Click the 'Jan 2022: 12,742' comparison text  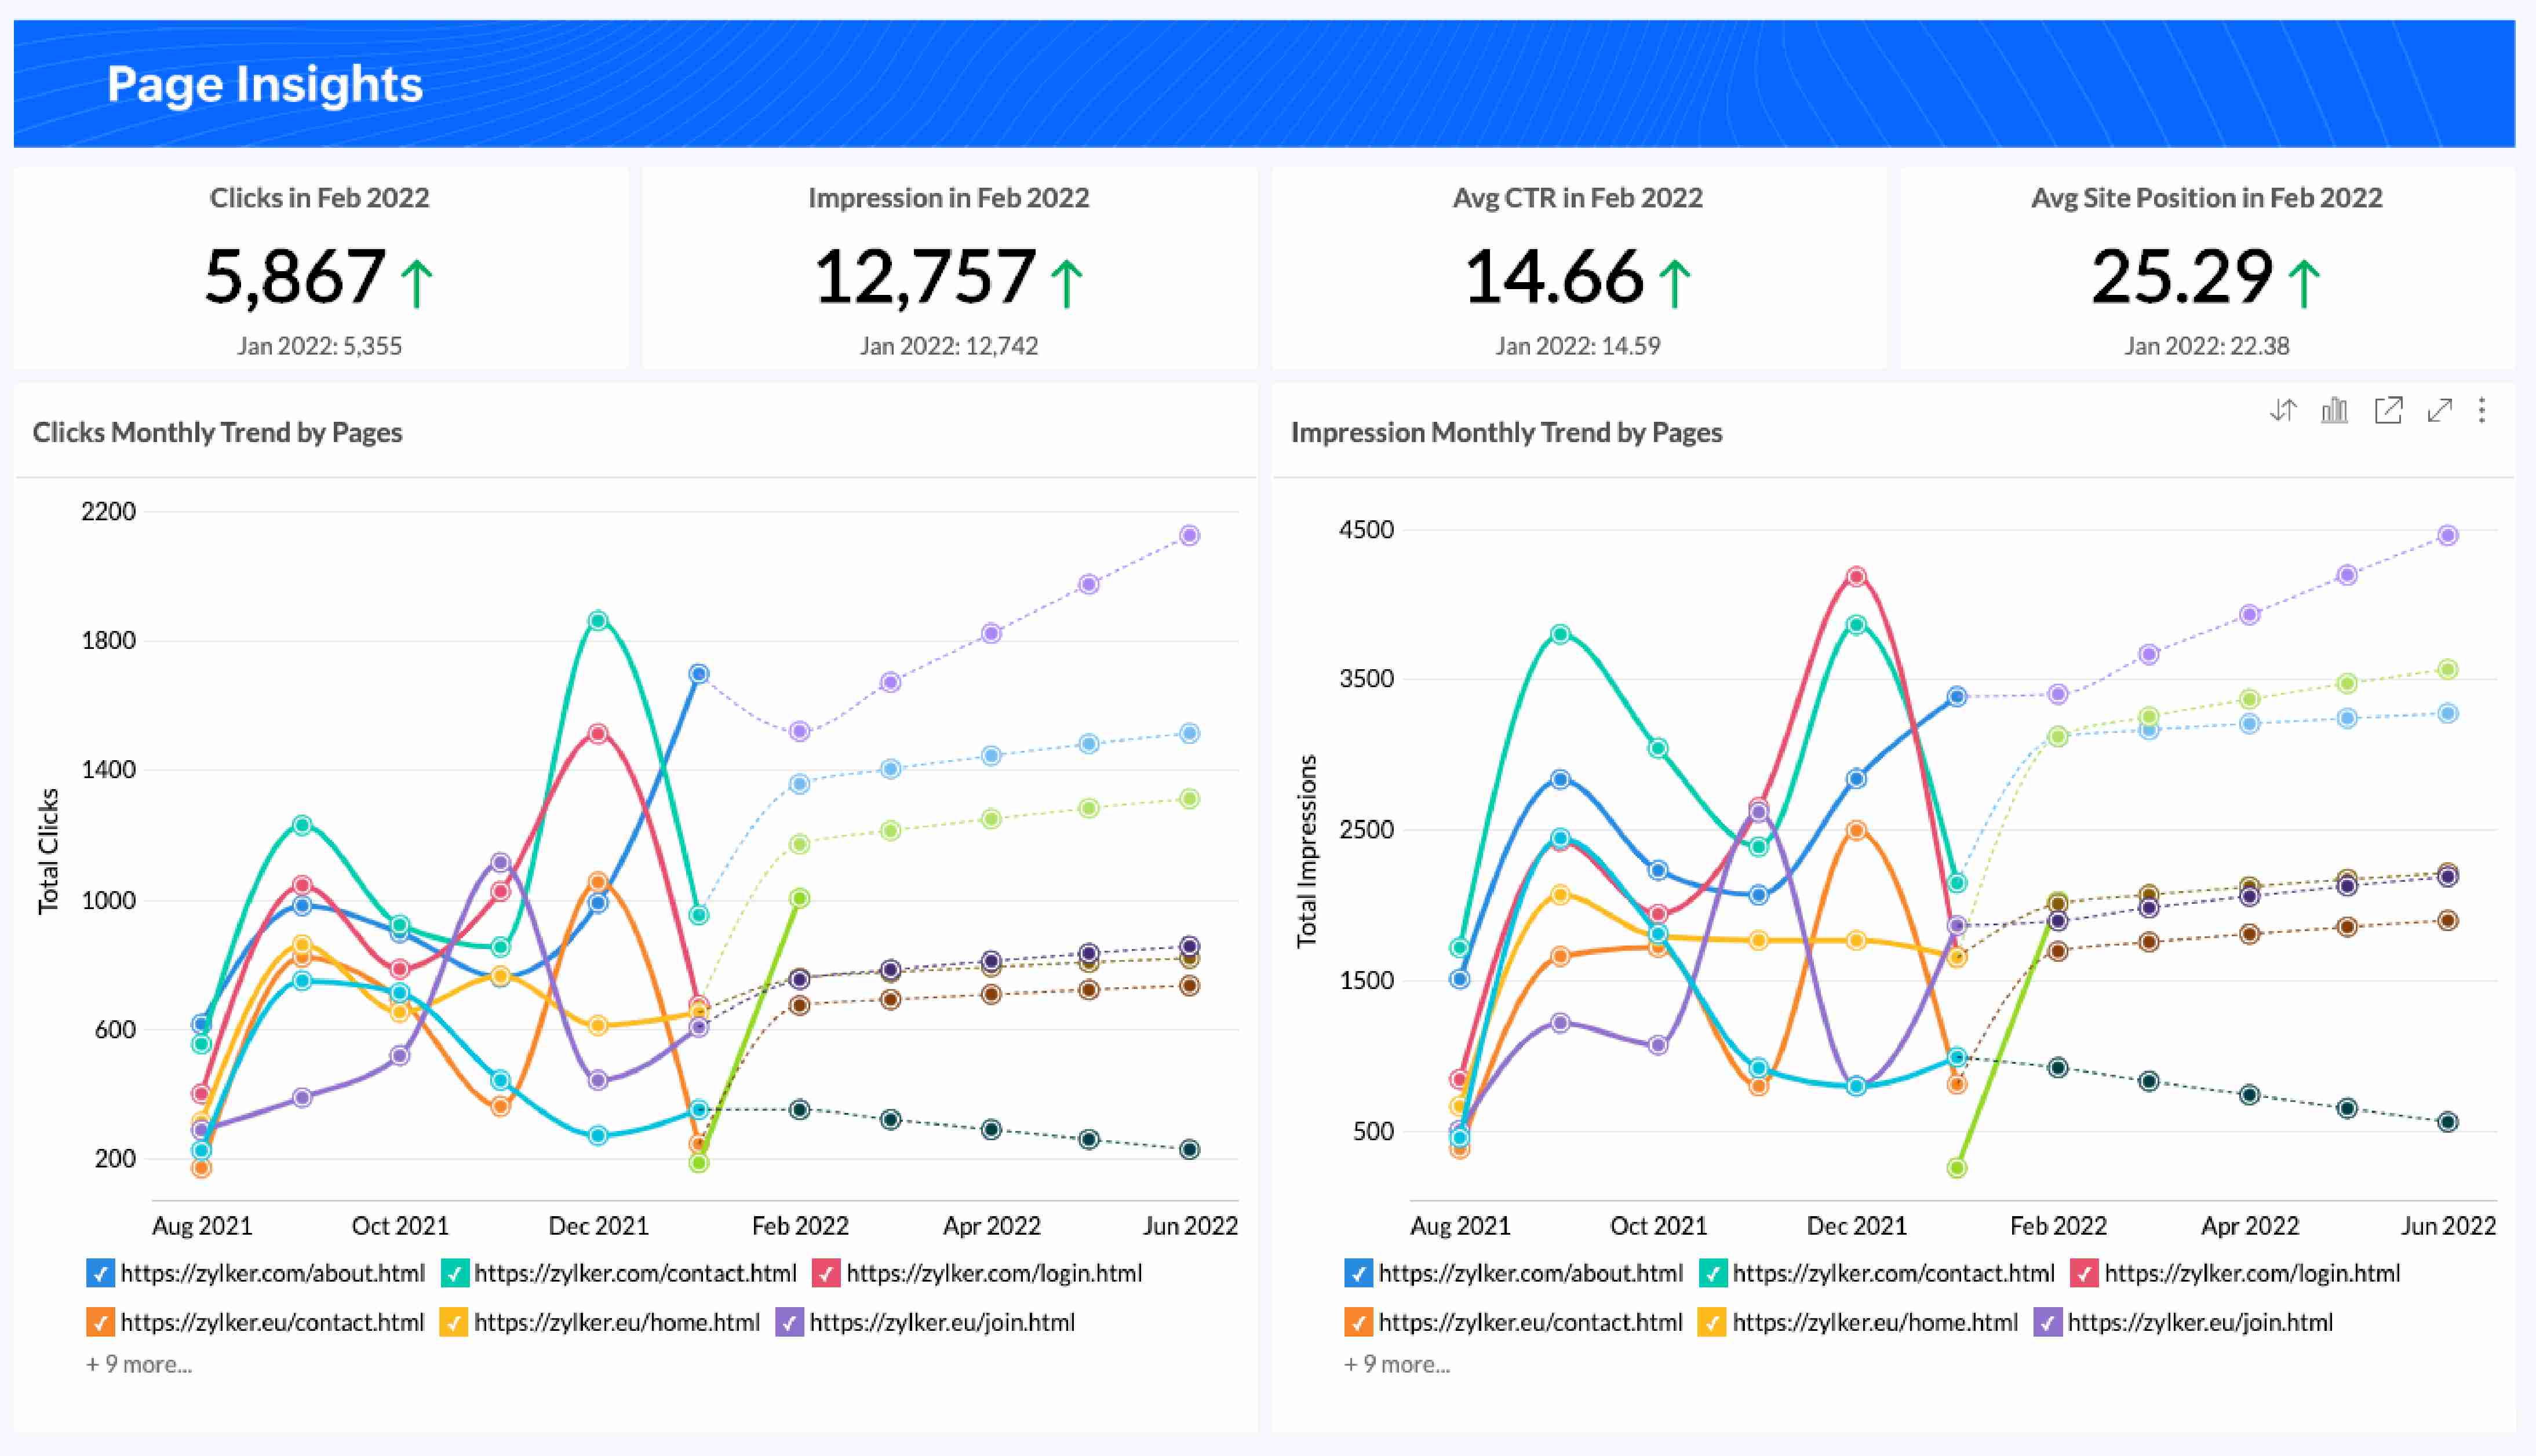pos(949,346)
